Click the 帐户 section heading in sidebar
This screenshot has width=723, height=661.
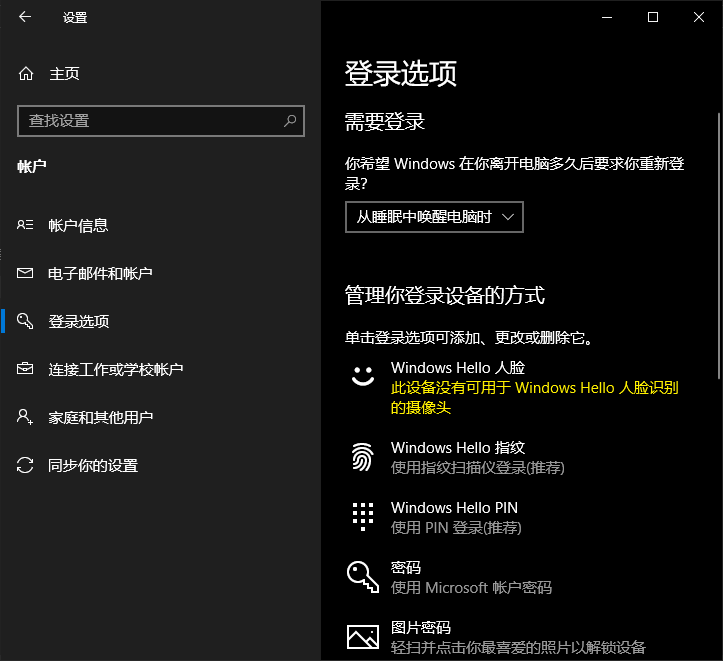click(x=32, y=166)
